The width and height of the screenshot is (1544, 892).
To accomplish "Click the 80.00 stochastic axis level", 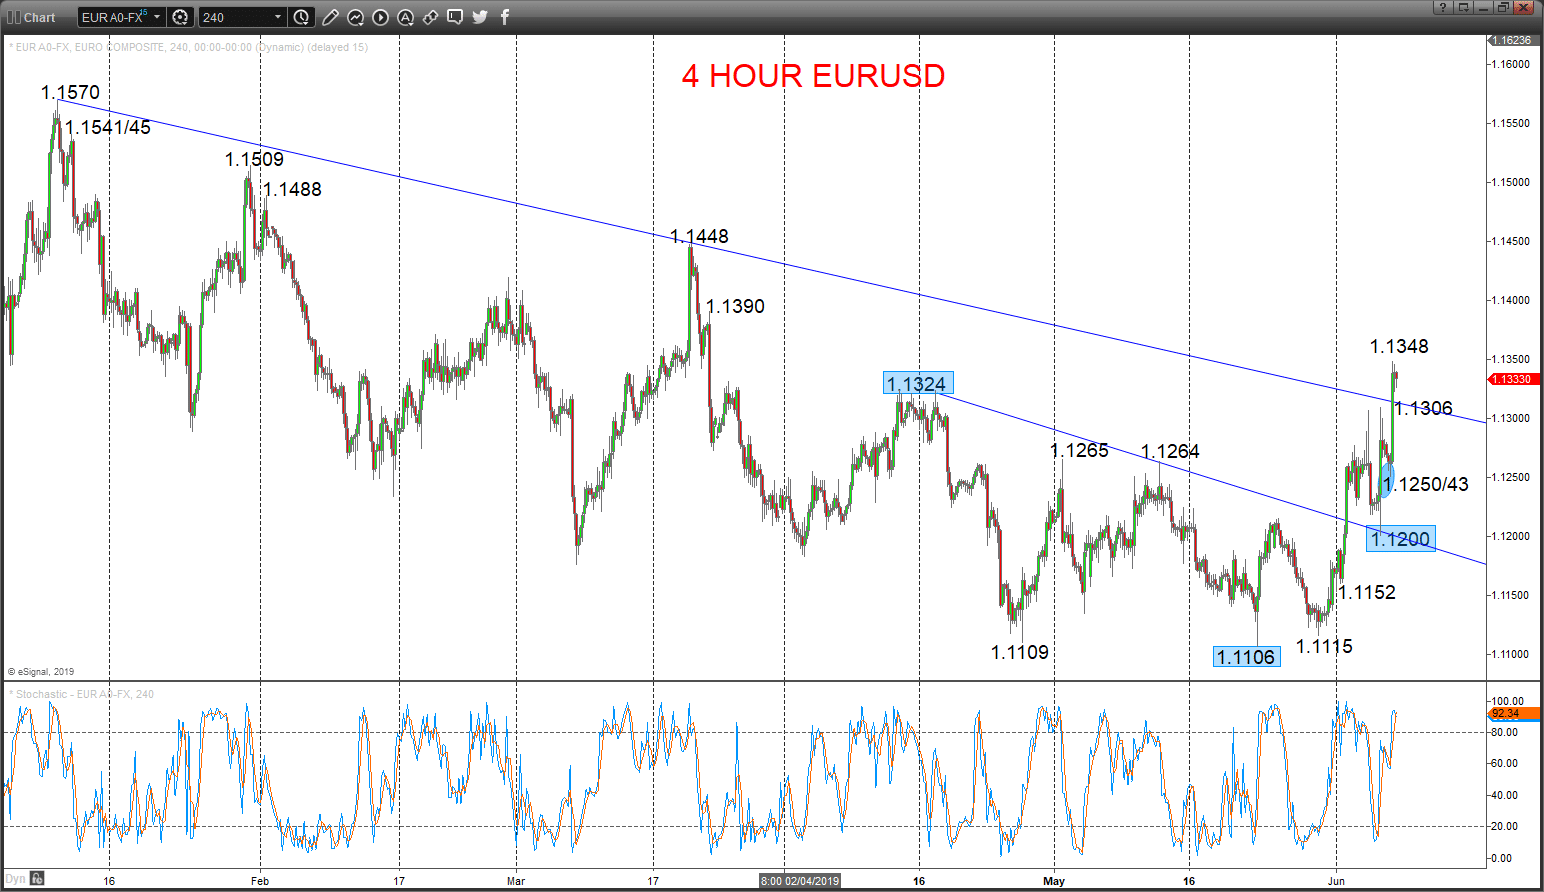I will [x=1503, y=732].
